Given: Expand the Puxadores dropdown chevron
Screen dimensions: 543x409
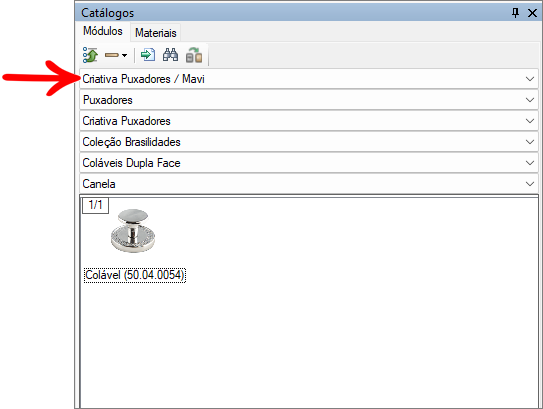Looking at the screenshot, I should [x=529, y=100].
